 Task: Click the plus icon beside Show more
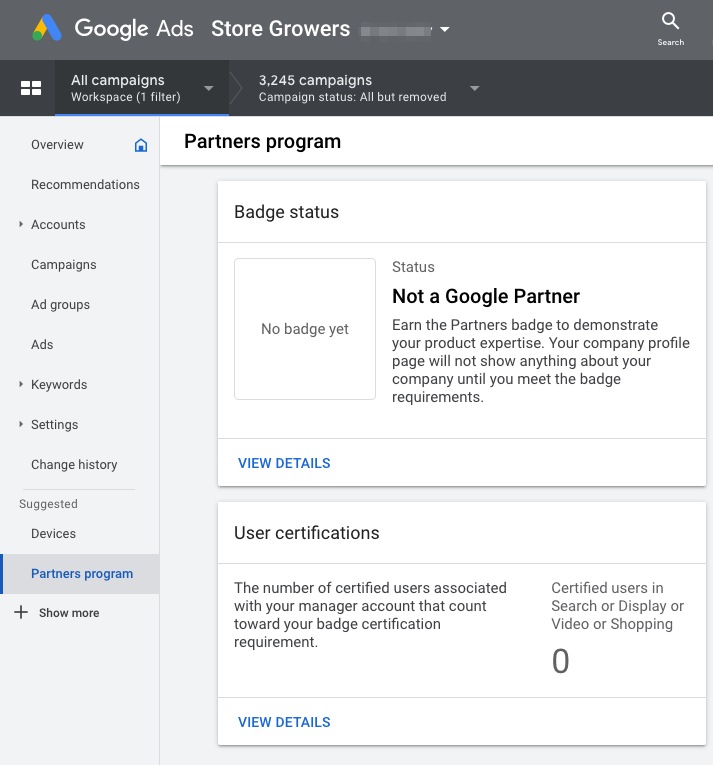tap(21, 612)
